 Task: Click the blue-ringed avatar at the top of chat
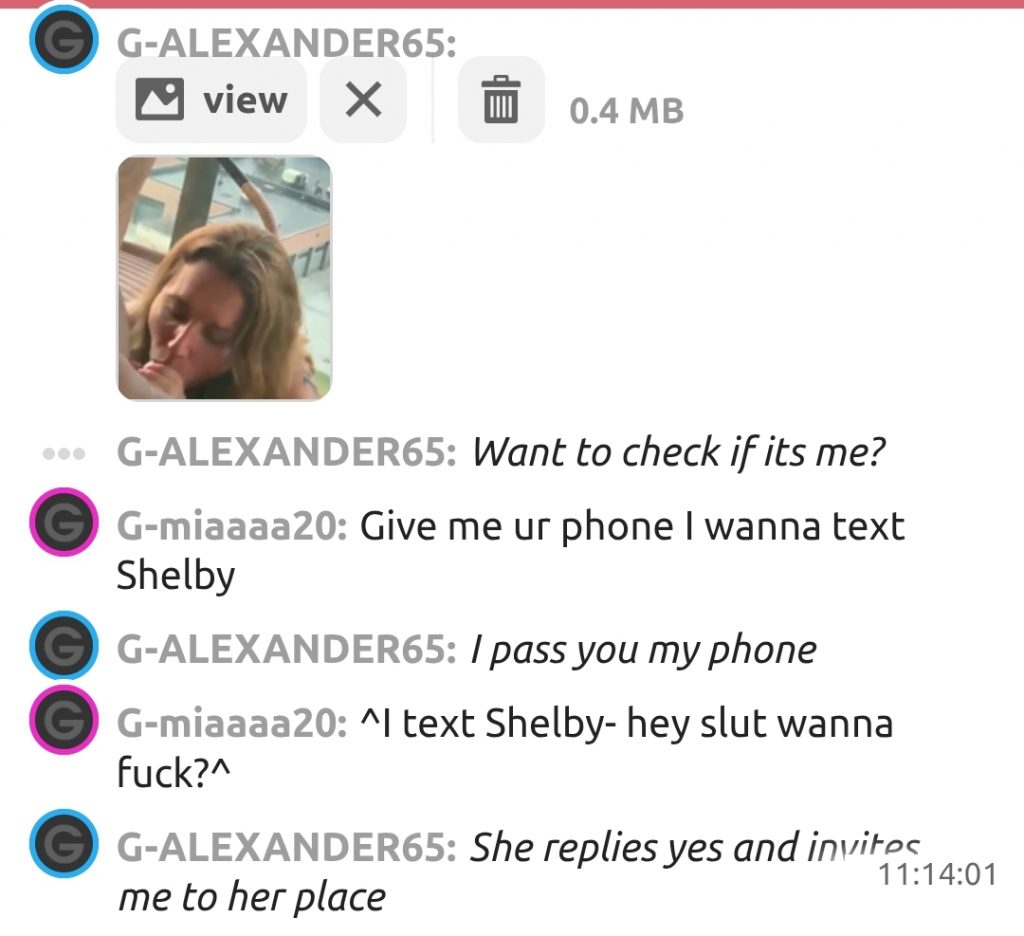tap(64, 39)
